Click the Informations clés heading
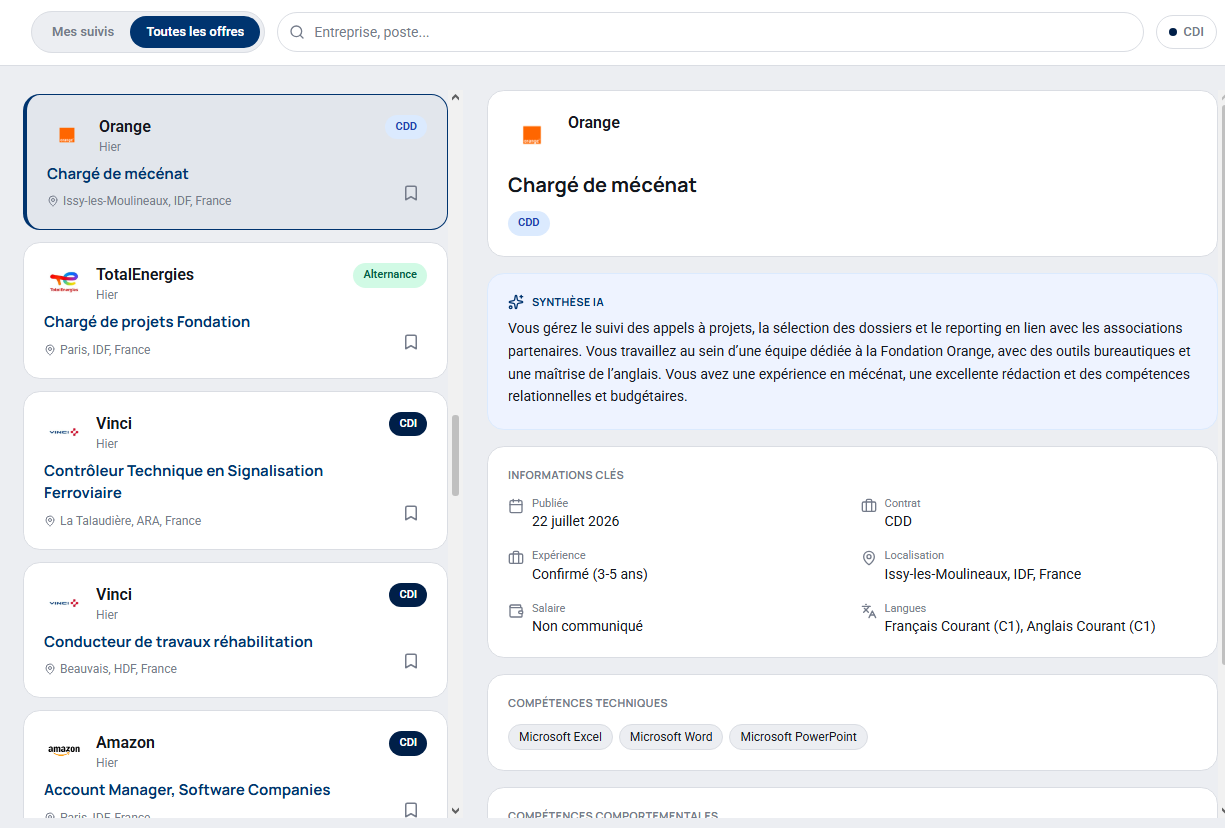The image size is (1225, 828). coord(566,476)
